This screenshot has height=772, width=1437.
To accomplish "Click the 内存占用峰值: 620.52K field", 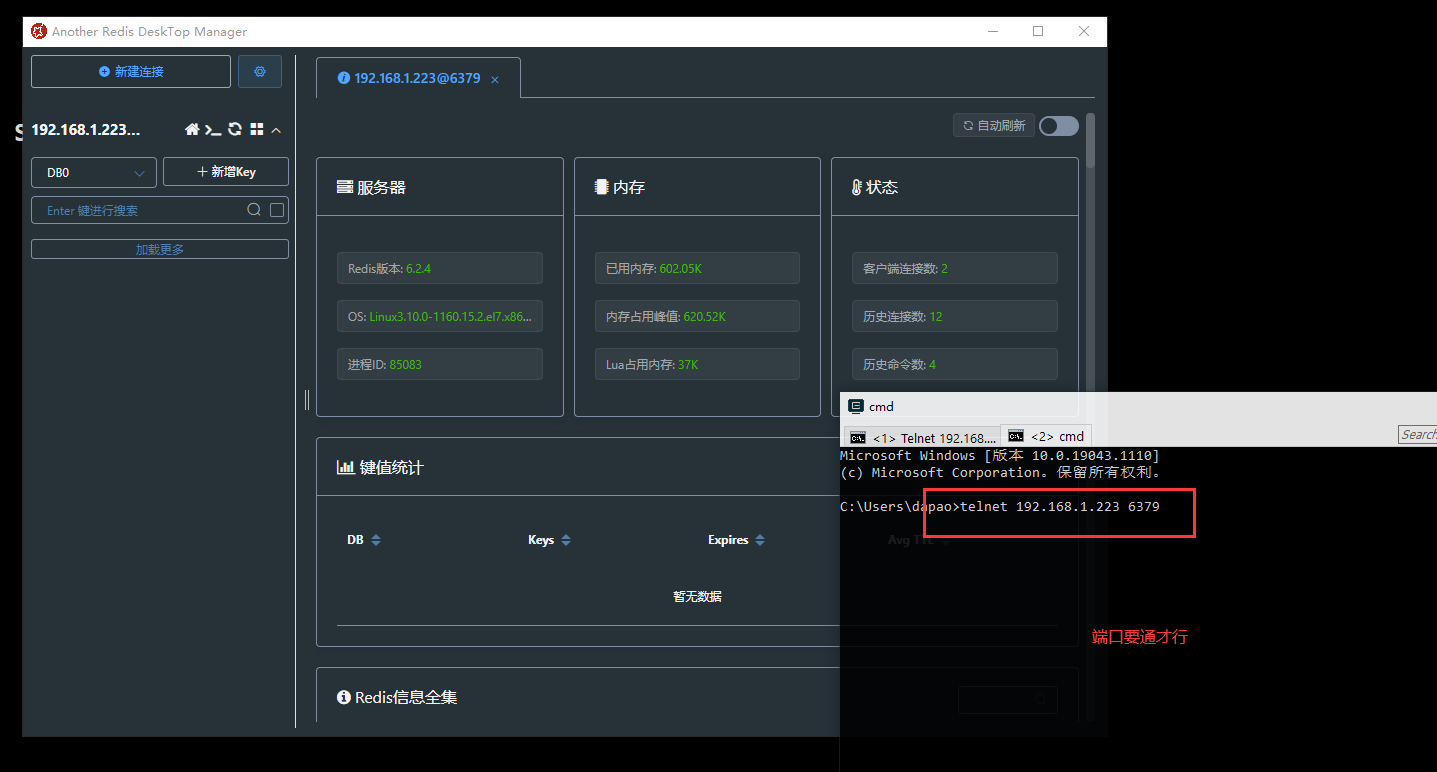I will (697, 316).
